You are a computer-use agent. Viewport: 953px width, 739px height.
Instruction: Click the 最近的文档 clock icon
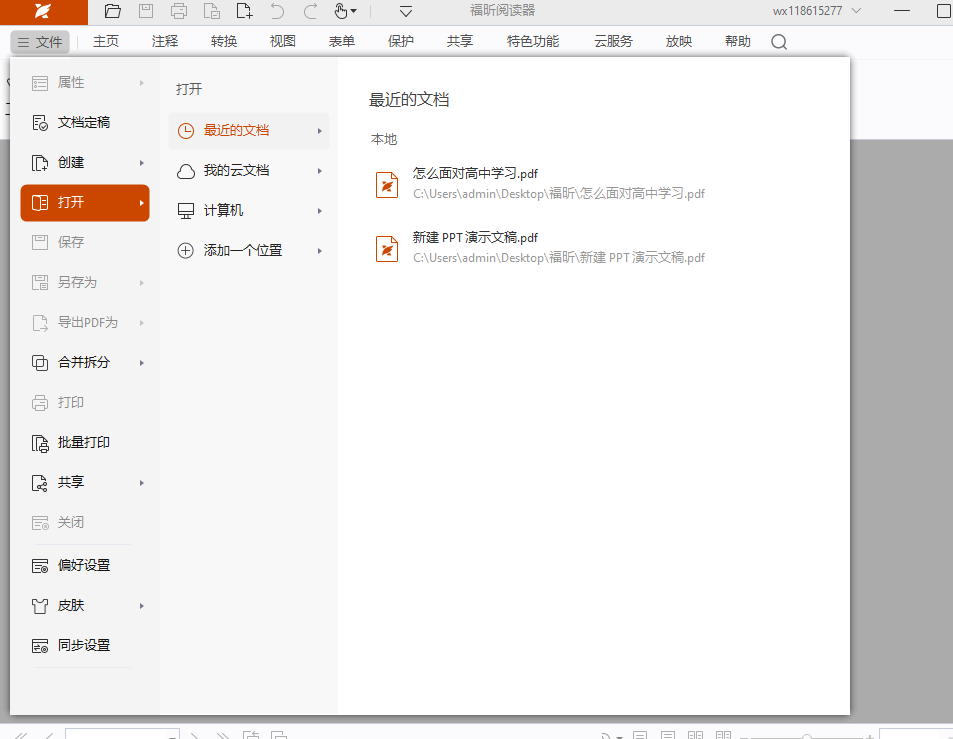185,131
